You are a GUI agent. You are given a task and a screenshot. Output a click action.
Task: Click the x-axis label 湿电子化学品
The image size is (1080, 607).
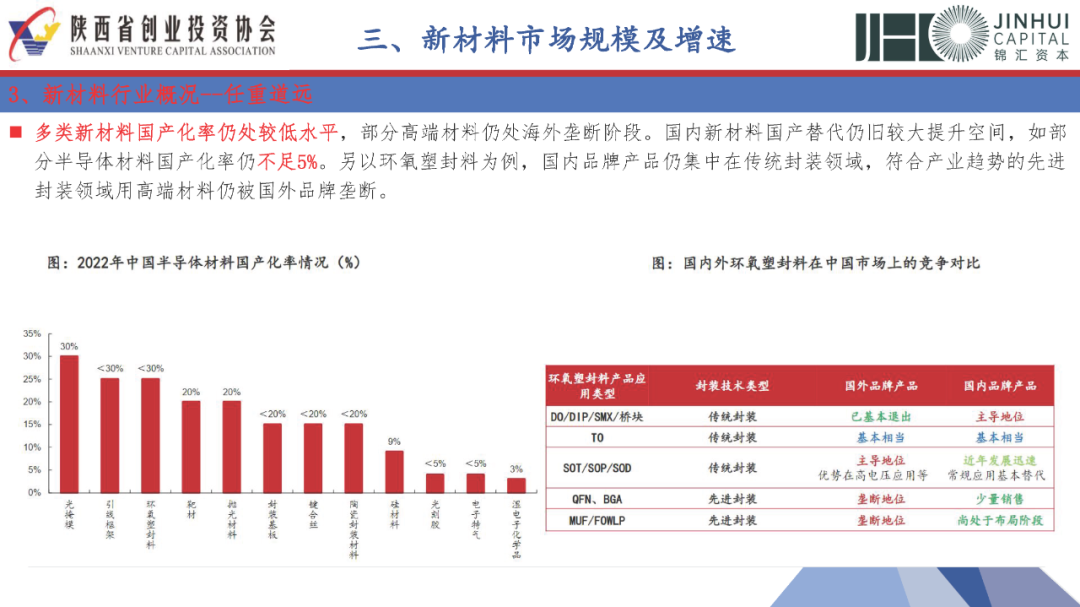pyautogui.click(x=516, y=529)
